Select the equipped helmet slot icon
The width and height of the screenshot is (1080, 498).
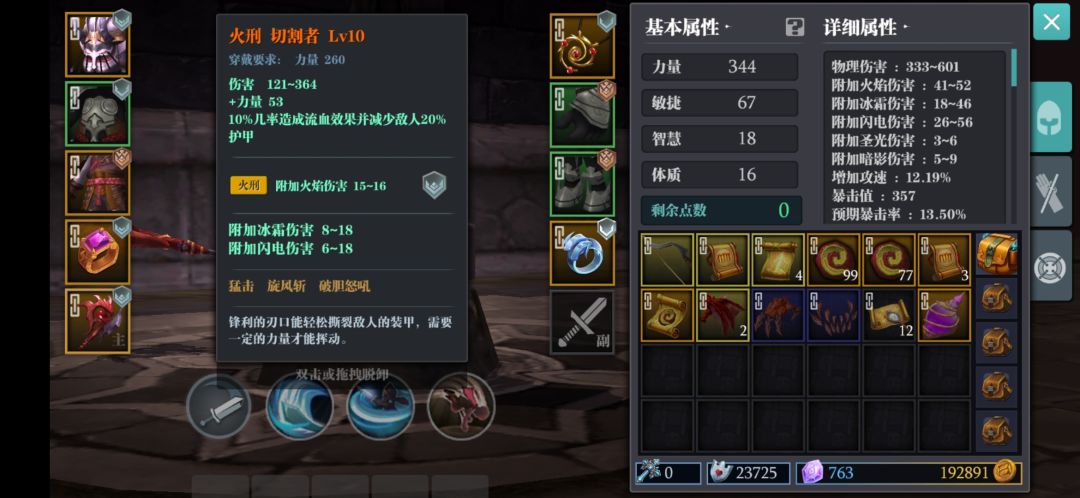[98, 44]
